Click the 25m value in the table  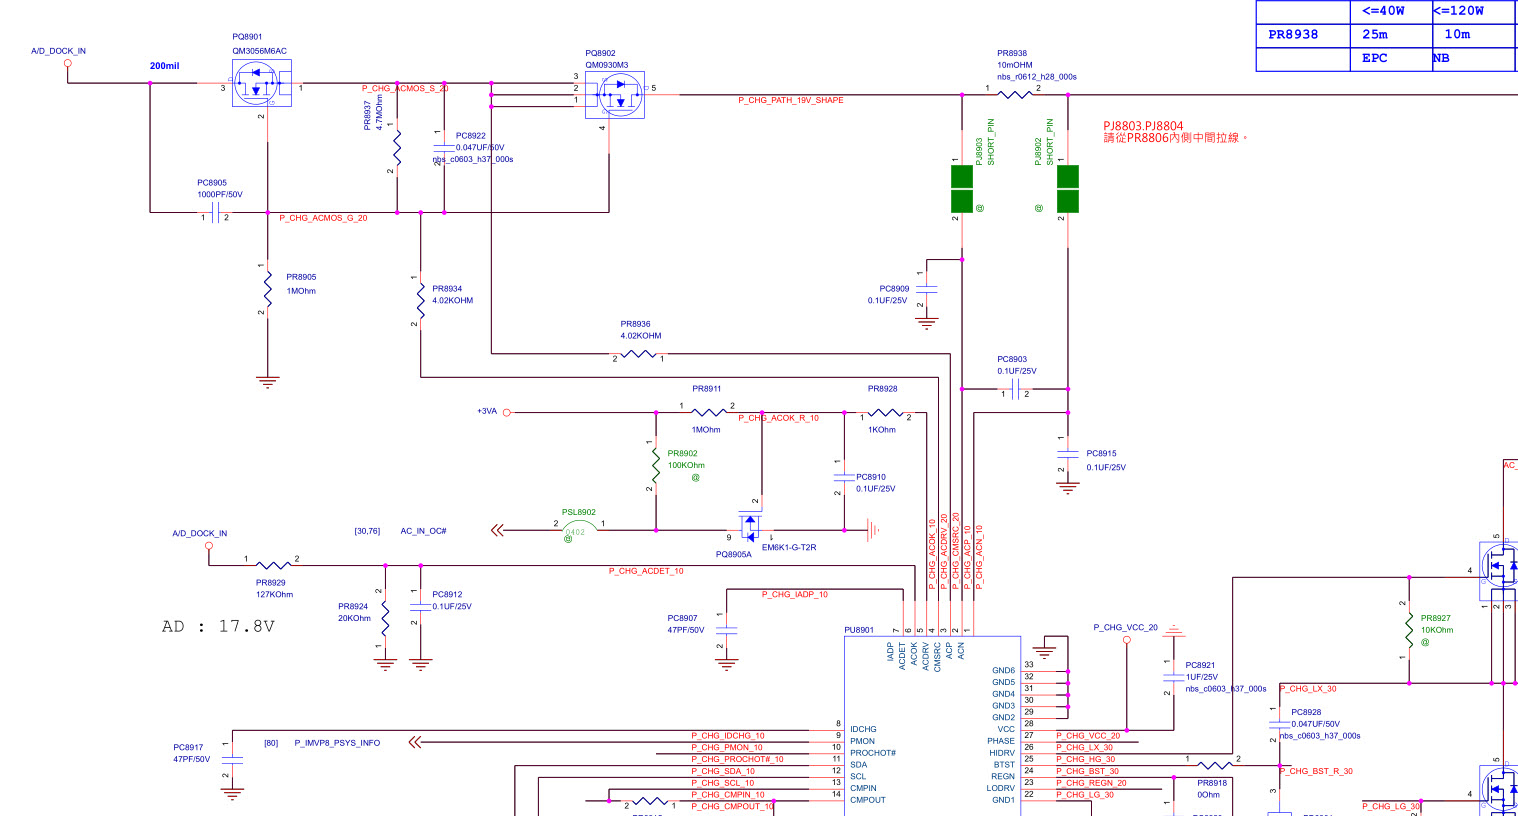point(1375,34)
